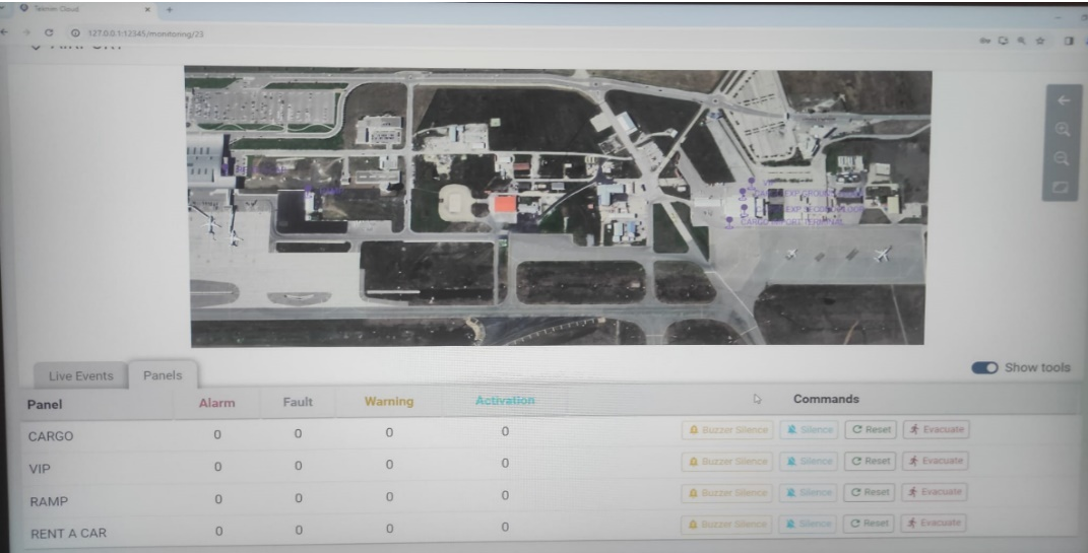Reset the VIP panel
This screenshot has width=1088, height=553.
click(870, 461)
